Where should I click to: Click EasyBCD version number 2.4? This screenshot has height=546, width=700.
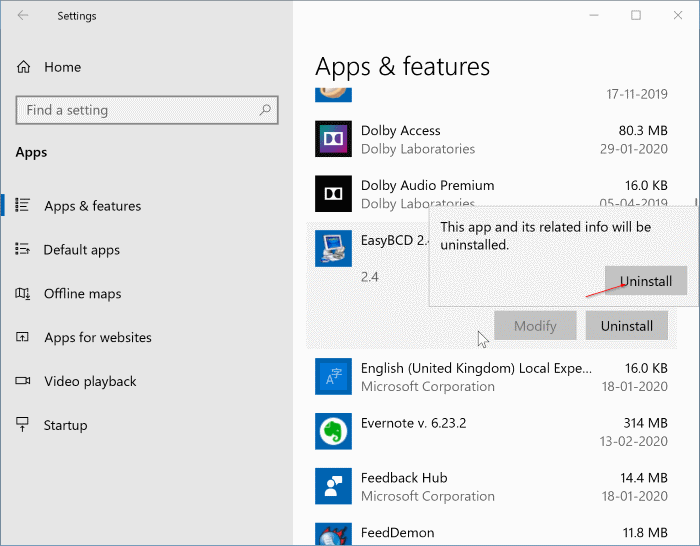(x=369, y=277)
